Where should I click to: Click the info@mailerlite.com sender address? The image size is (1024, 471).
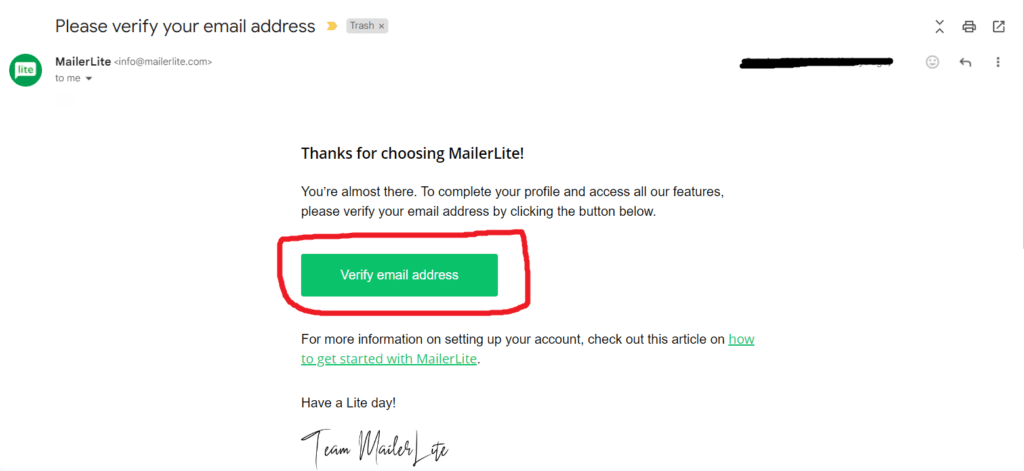163,62
